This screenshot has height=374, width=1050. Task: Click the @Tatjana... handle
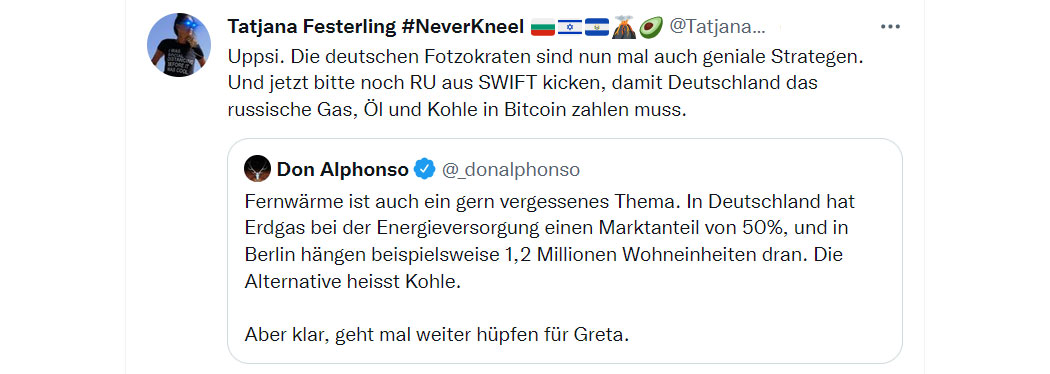click(717, 27)
